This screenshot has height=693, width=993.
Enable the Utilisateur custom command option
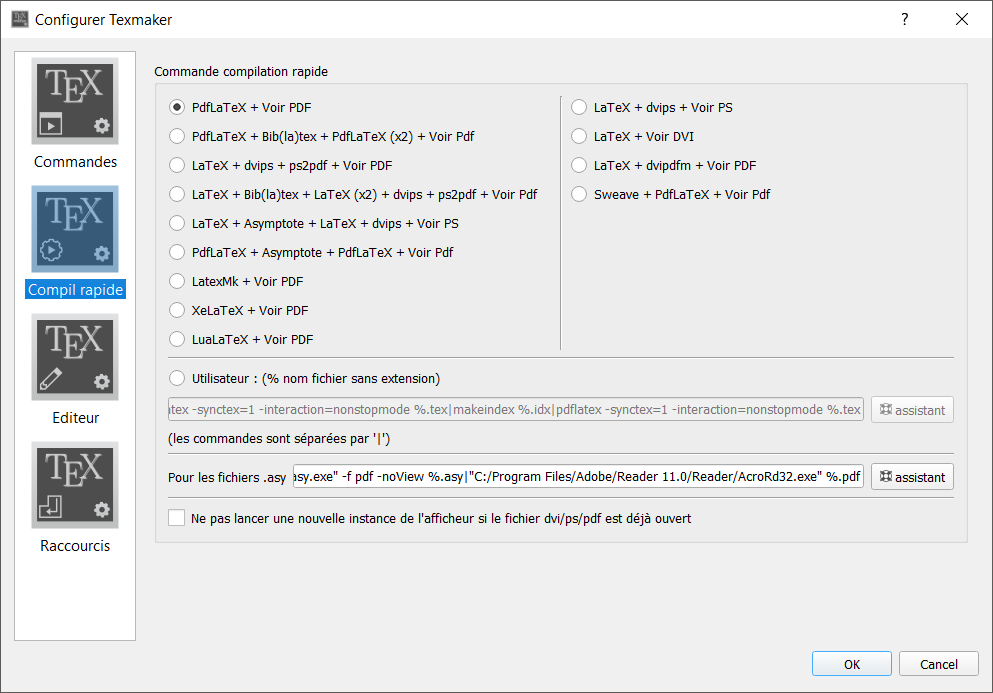pyautogui.click(x=177, y=378)
